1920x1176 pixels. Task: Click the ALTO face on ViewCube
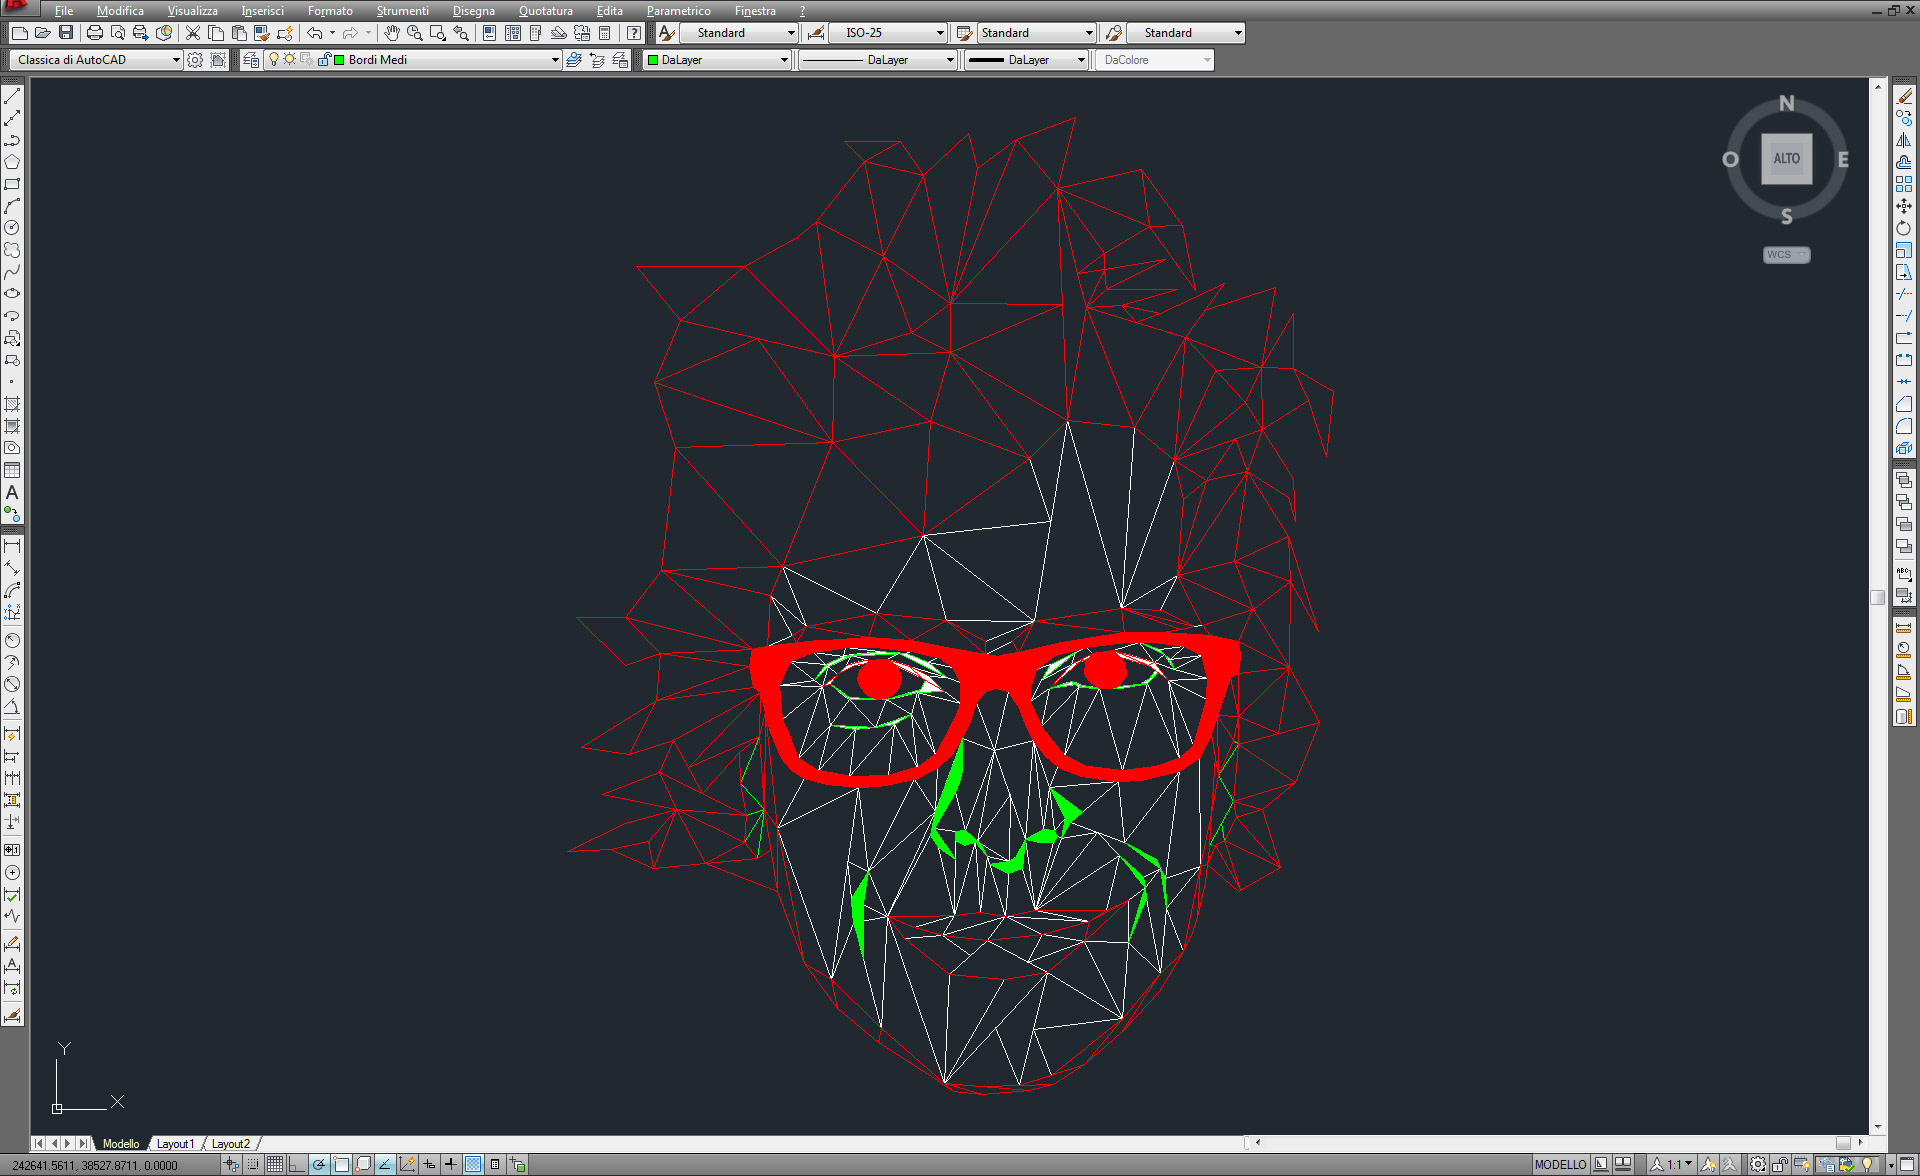click(1786, 159)
